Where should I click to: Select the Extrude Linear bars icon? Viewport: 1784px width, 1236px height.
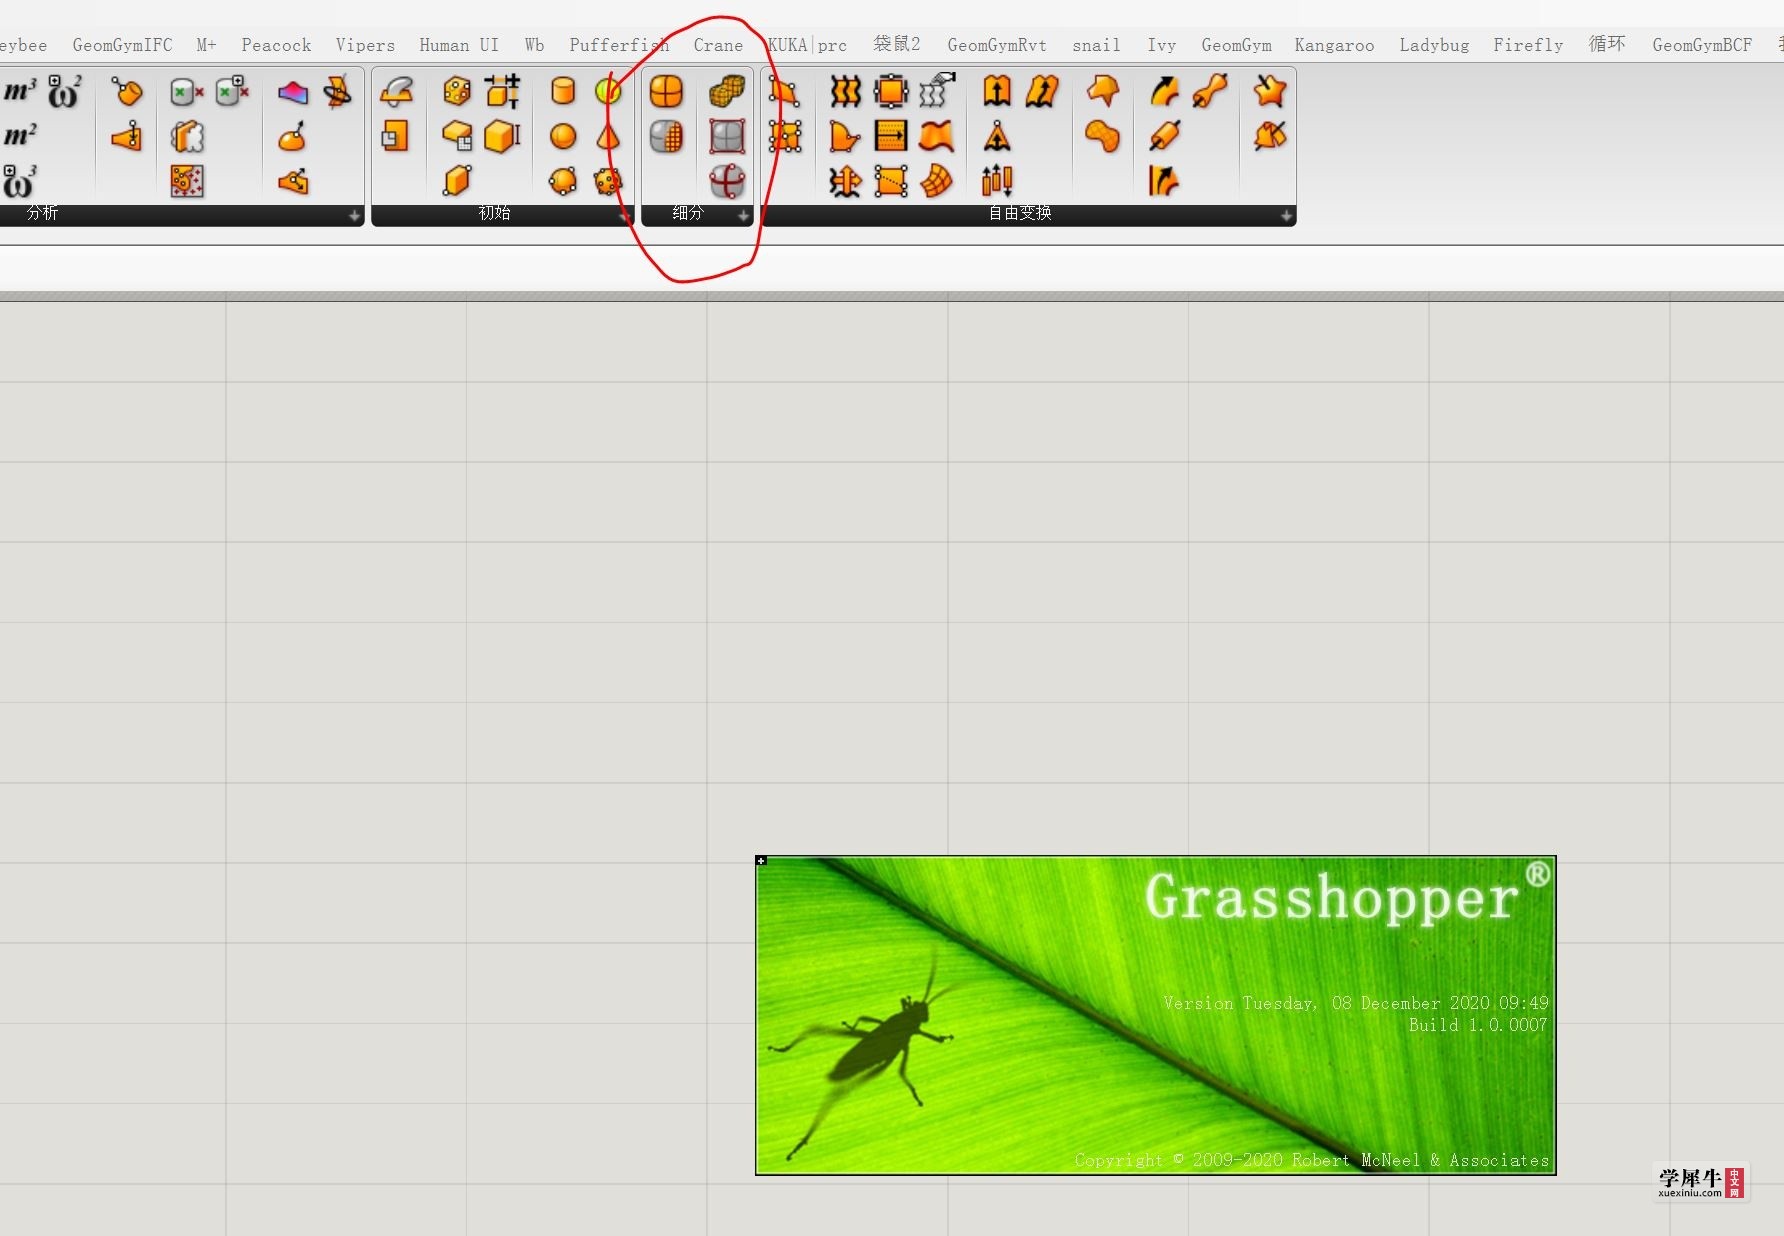[997, 181]
